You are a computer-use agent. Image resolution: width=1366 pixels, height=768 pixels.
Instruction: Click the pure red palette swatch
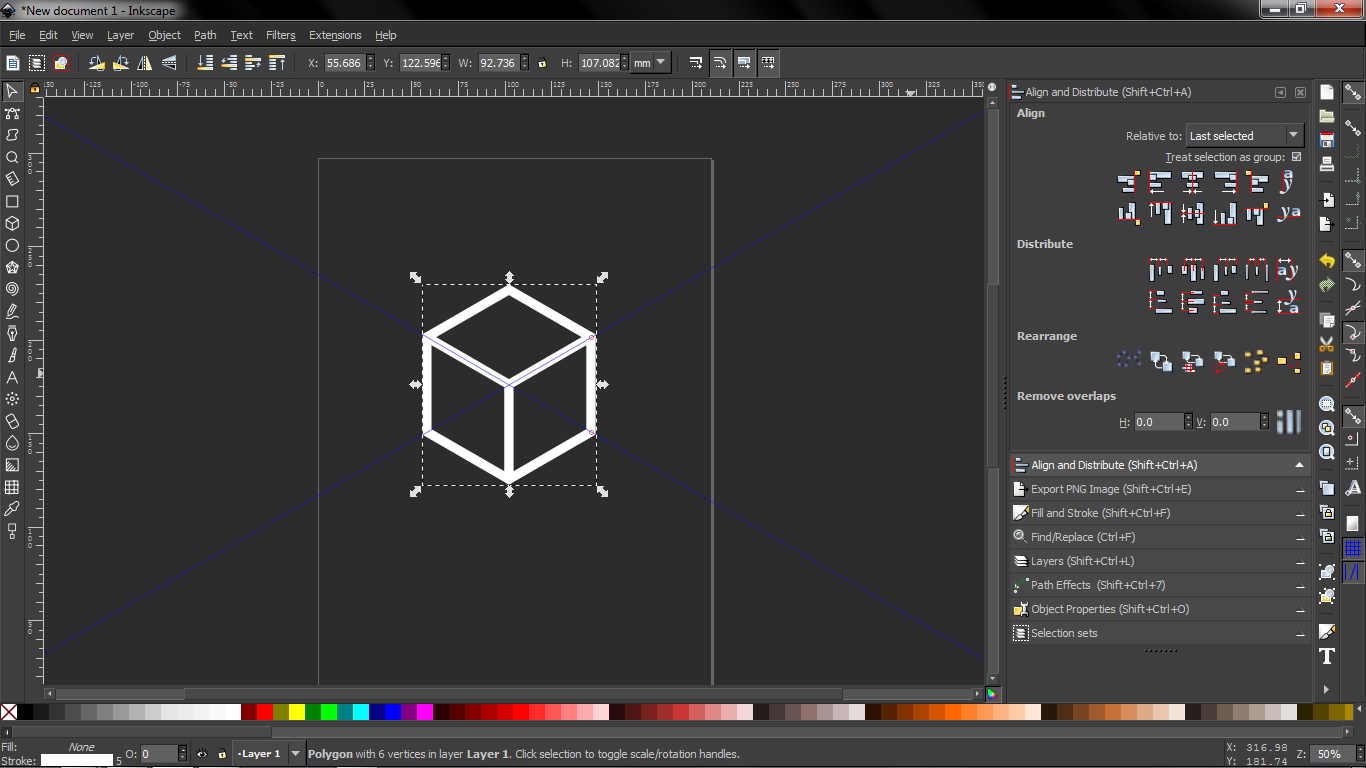265,712
